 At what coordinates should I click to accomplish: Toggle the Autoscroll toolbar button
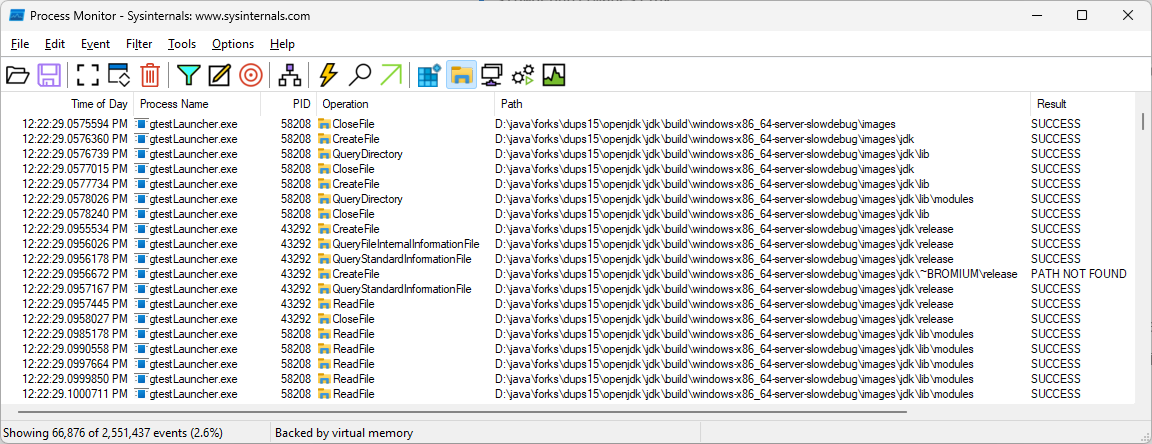tap(119, 75)
